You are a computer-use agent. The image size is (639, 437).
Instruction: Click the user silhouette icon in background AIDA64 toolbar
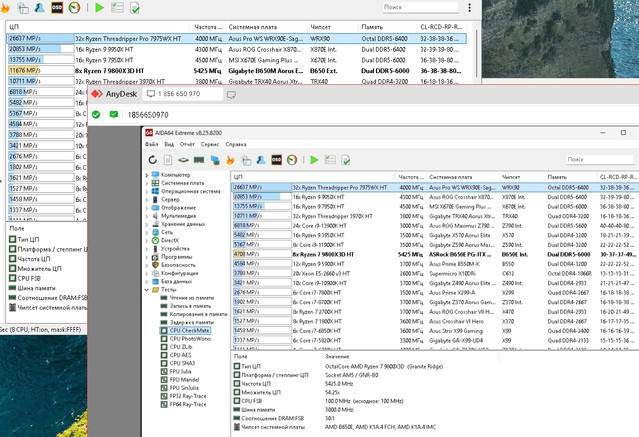[x=40, y=7]
